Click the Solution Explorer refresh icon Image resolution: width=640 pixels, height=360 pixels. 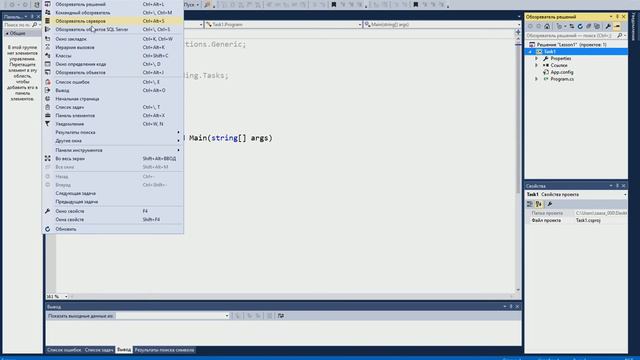580,26
